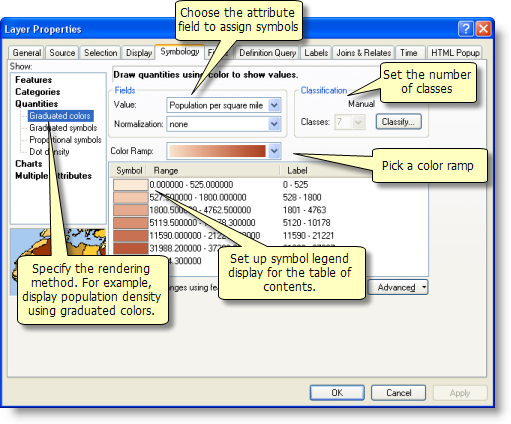Switch to the General tab
The width and height of the screenshot is (511, 424).
(x=26, y=53)
